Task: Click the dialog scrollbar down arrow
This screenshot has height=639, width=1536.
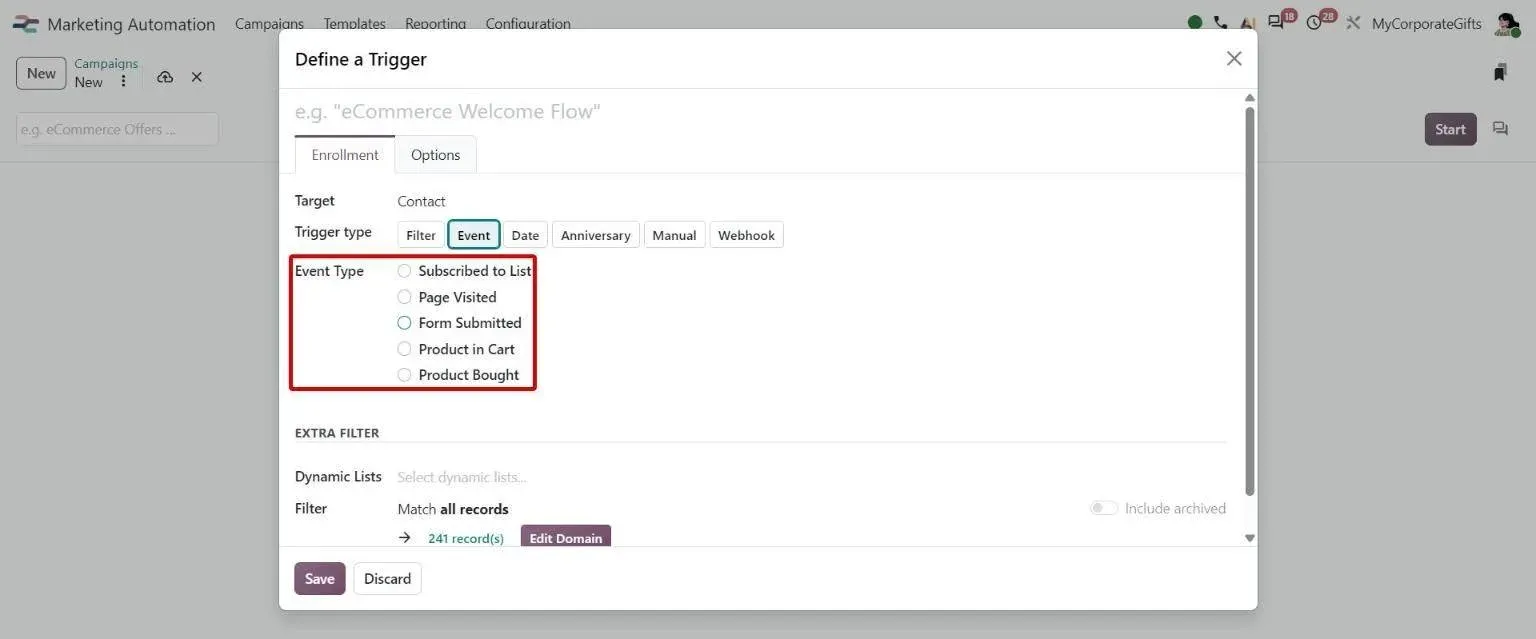Action: pyautogui.click(x=1249, y=538)
